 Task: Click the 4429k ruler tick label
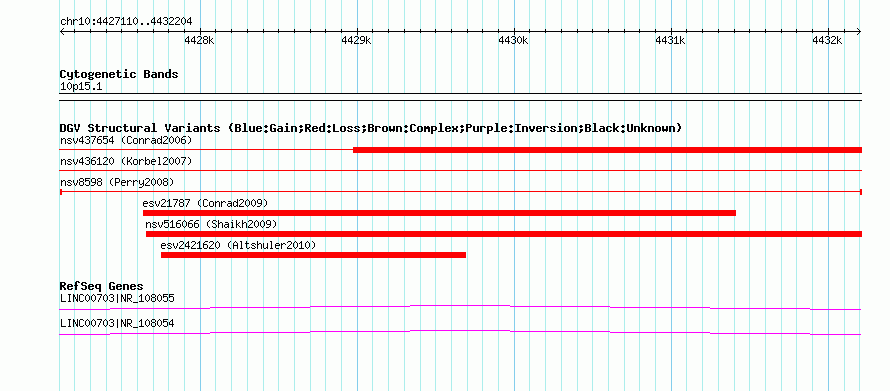356,41
